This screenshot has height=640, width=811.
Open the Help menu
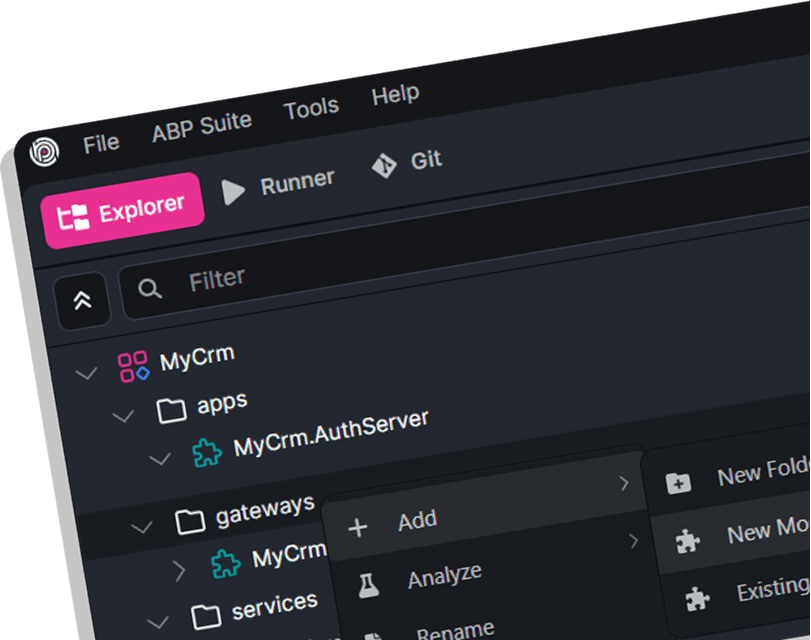[396, 95]
